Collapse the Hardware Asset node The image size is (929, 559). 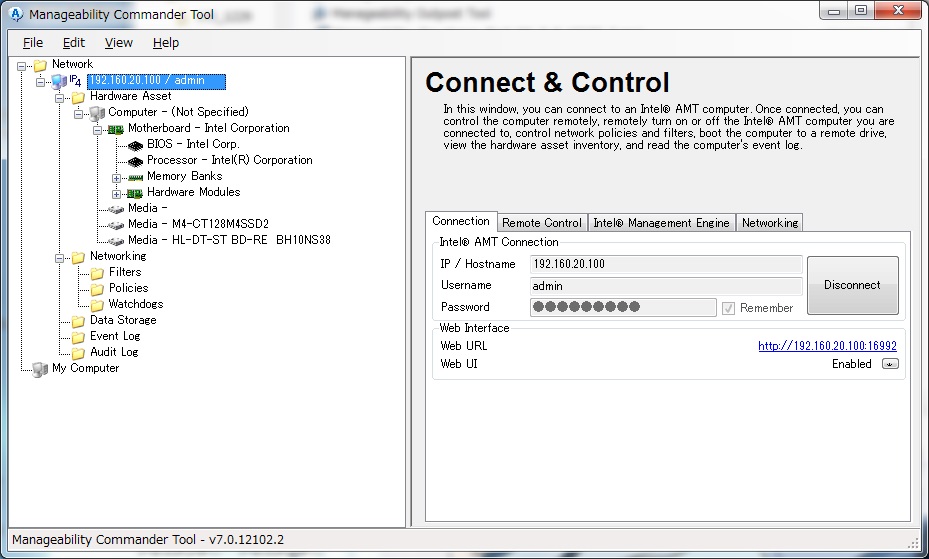click(59, 98)
